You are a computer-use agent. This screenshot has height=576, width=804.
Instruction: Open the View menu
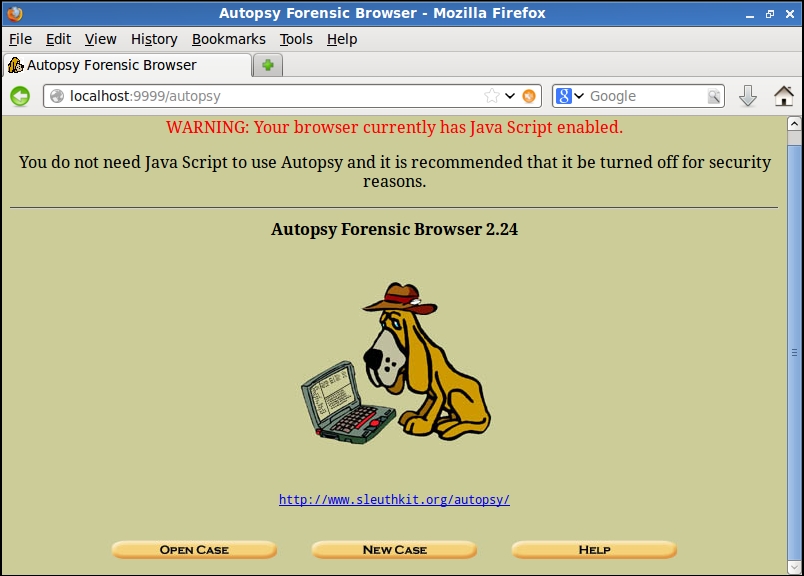coord(100,39)
